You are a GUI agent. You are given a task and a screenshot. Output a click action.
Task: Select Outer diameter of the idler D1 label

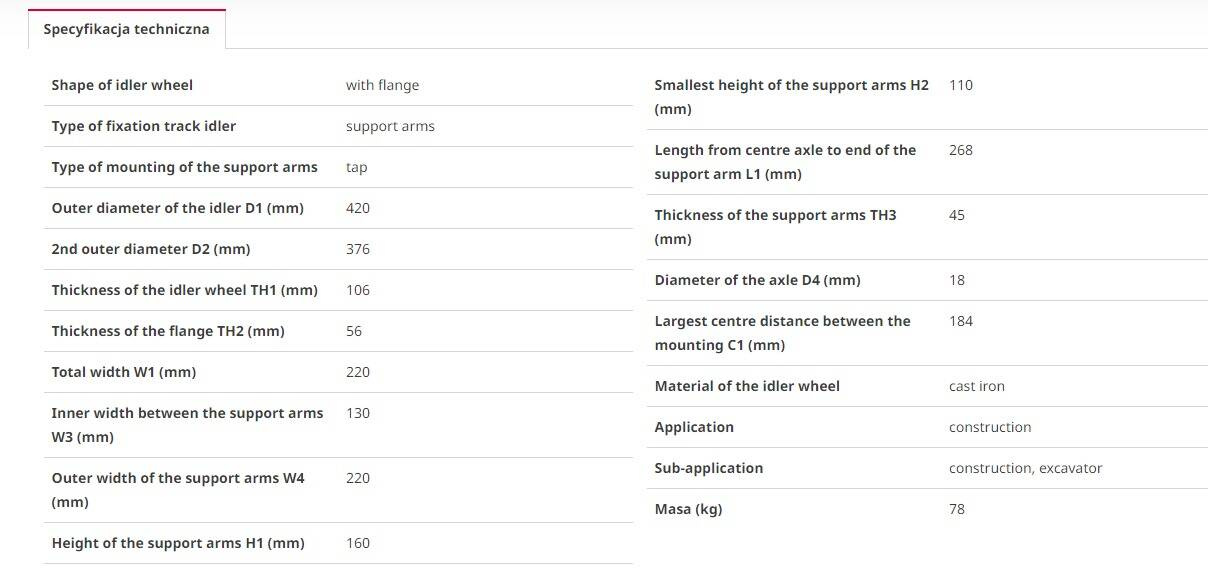178,208
